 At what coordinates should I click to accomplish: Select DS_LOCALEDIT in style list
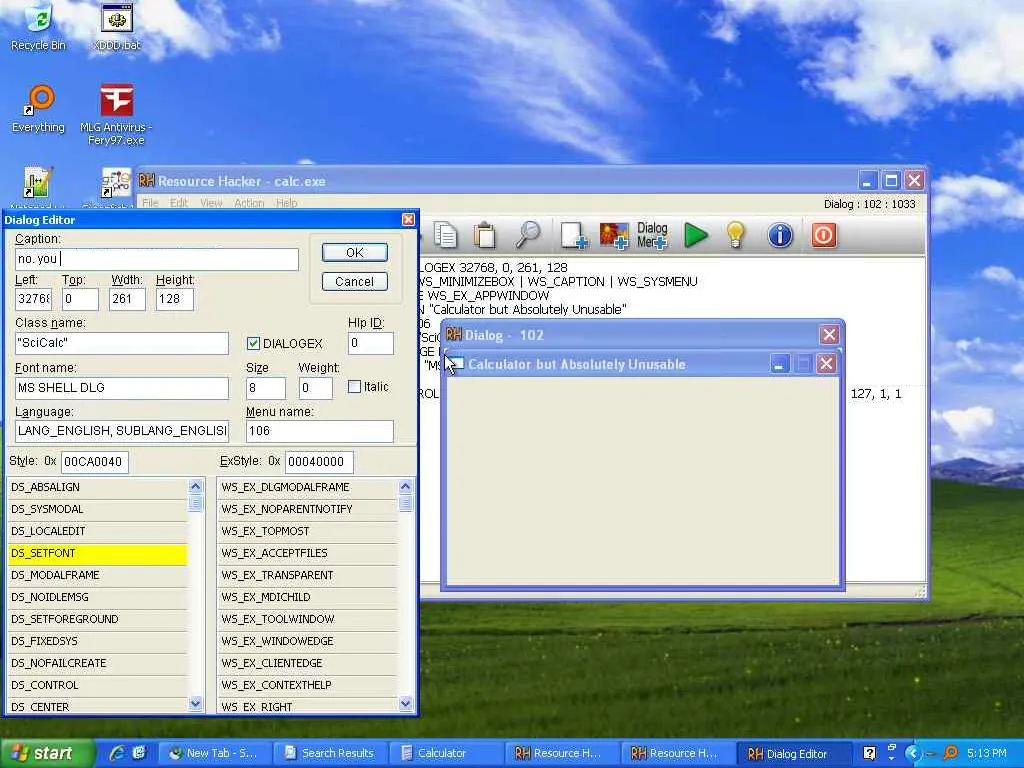(x=97, y=532)
